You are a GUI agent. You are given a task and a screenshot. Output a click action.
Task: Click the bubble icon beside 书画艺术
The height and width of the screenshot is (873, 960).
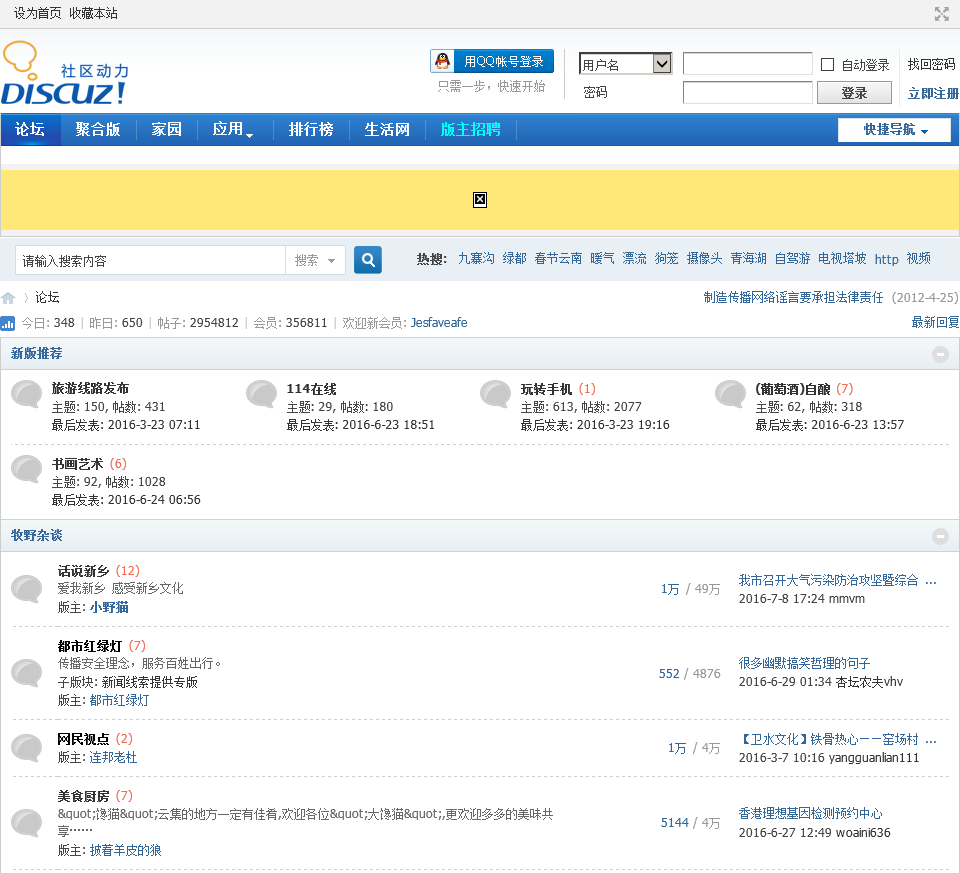point(27,469)
